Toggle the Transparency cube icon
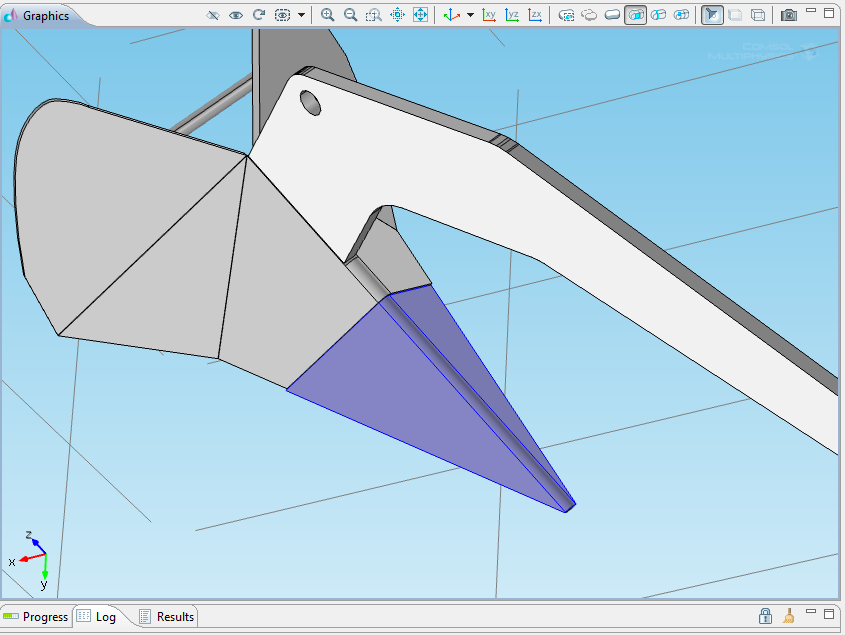The height and width of the screenshot is (635, 845). coord(735,15)
